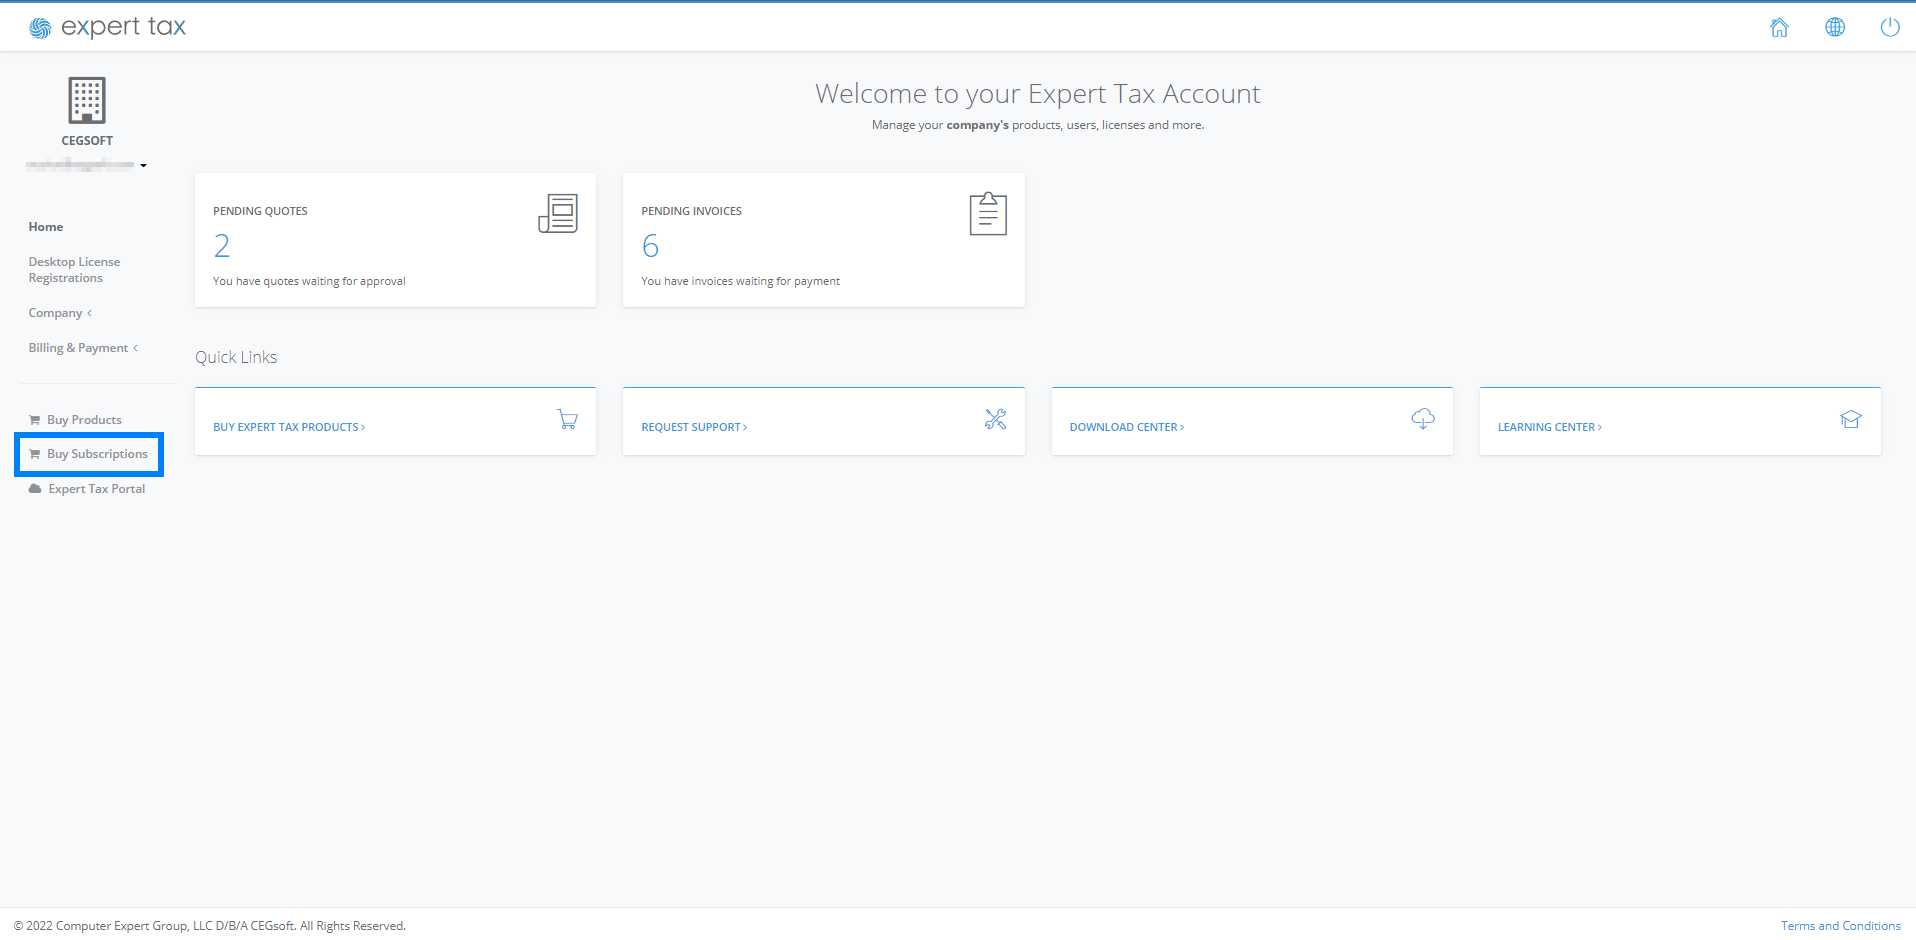
Task: Click the graduation cap learning icon
Action: [1851, 419]
